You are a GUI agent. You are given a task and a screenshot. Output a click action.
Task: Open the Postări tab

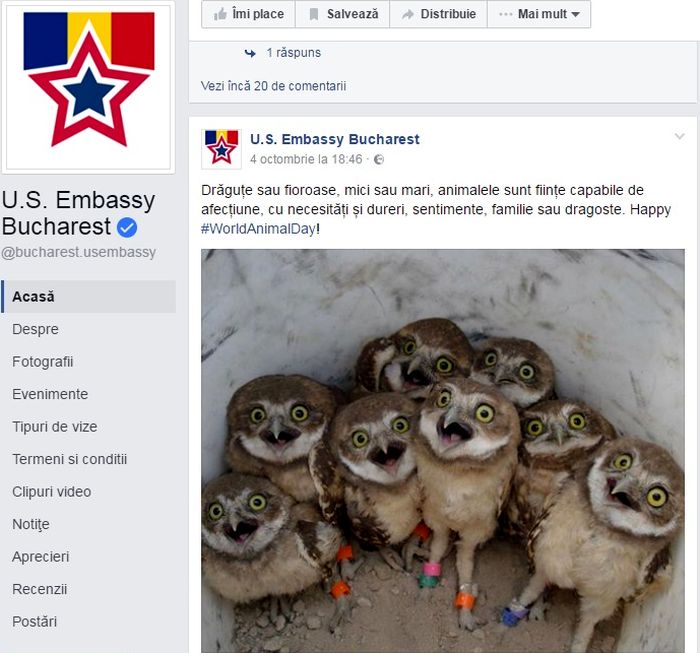pyautogui.click(x=34, y=622)
